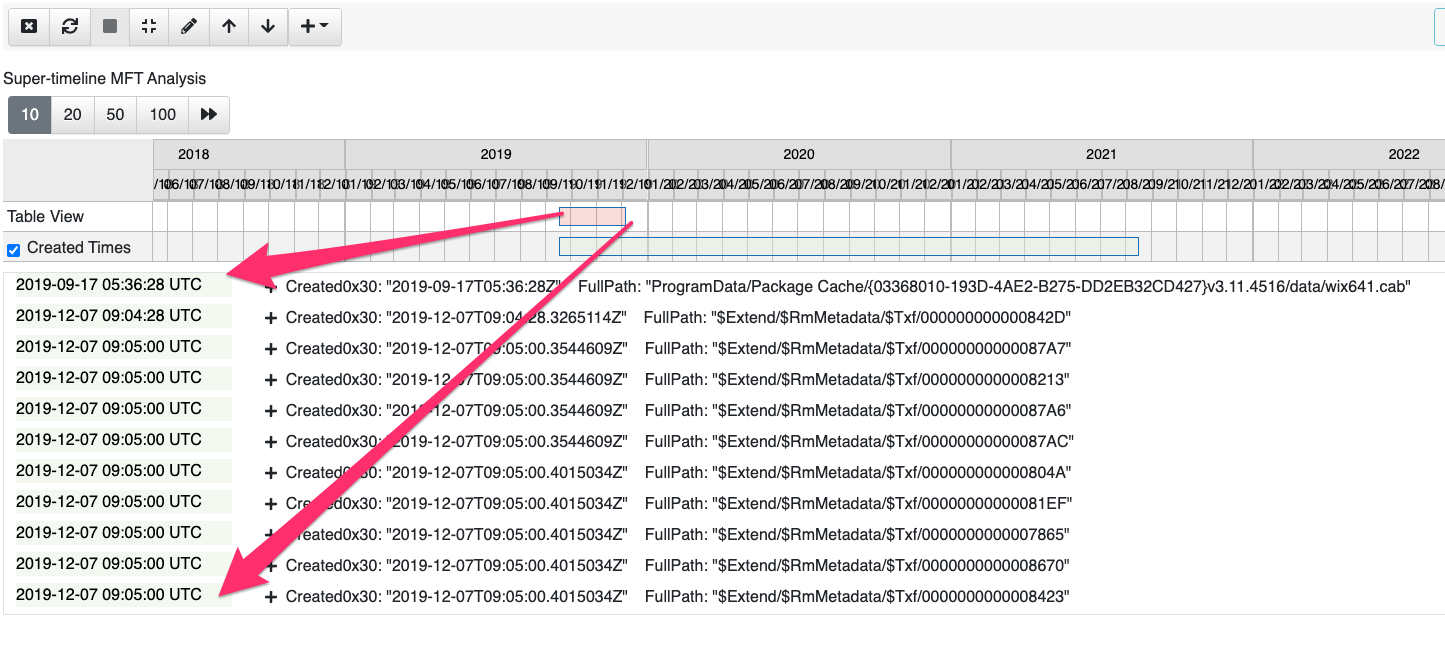The width and height of the screenshot is (1445, 647).
Task: Select the compress/fit view icon
Action: pyautogui.click(x=148, y=26)
